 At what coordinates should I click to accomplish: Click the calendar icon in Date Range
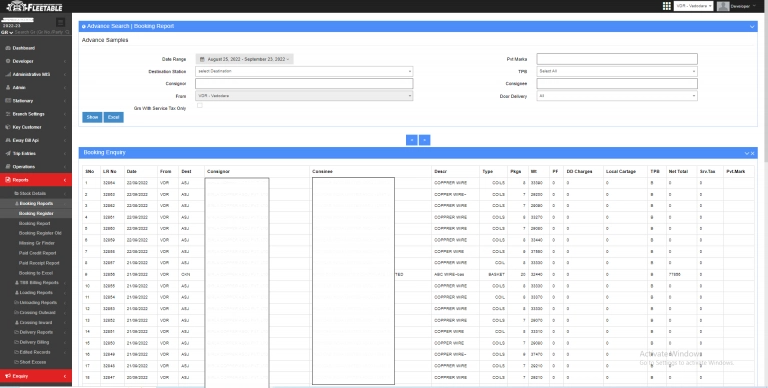tap(202, 59)
